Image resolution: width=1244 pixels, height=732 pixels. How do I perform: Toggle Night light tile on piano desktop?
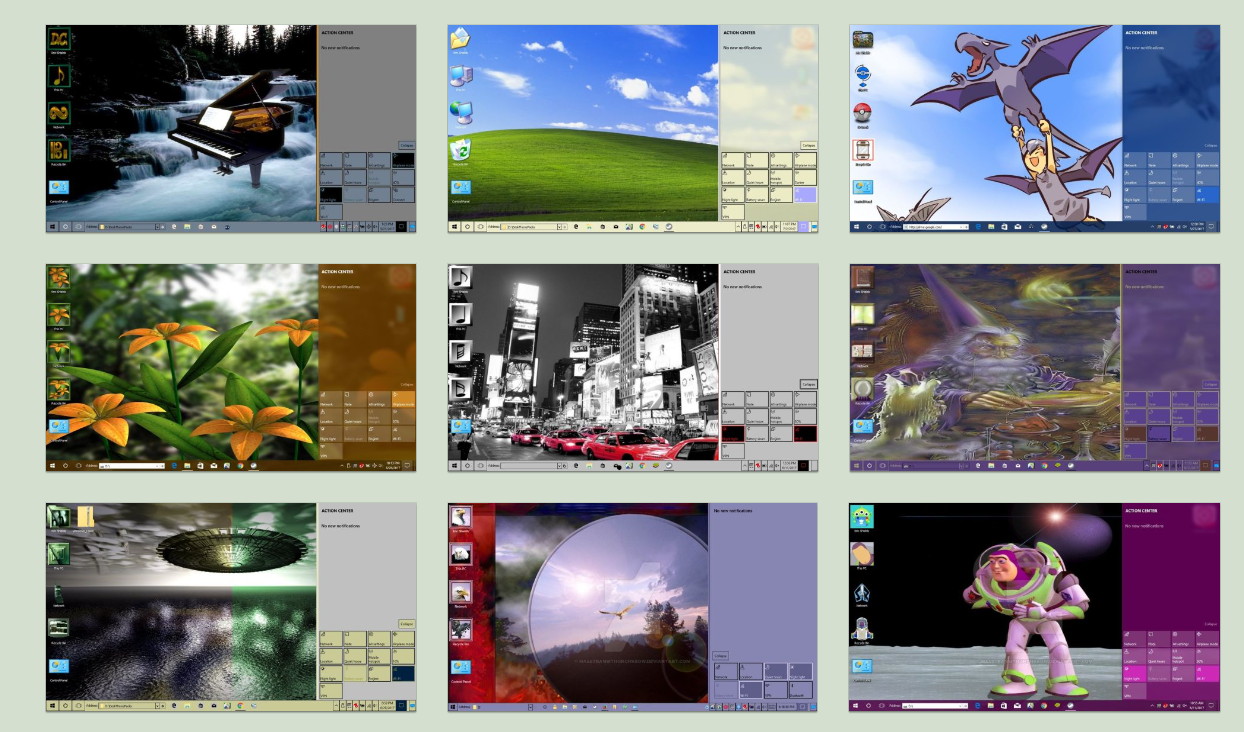click(331, 195)
